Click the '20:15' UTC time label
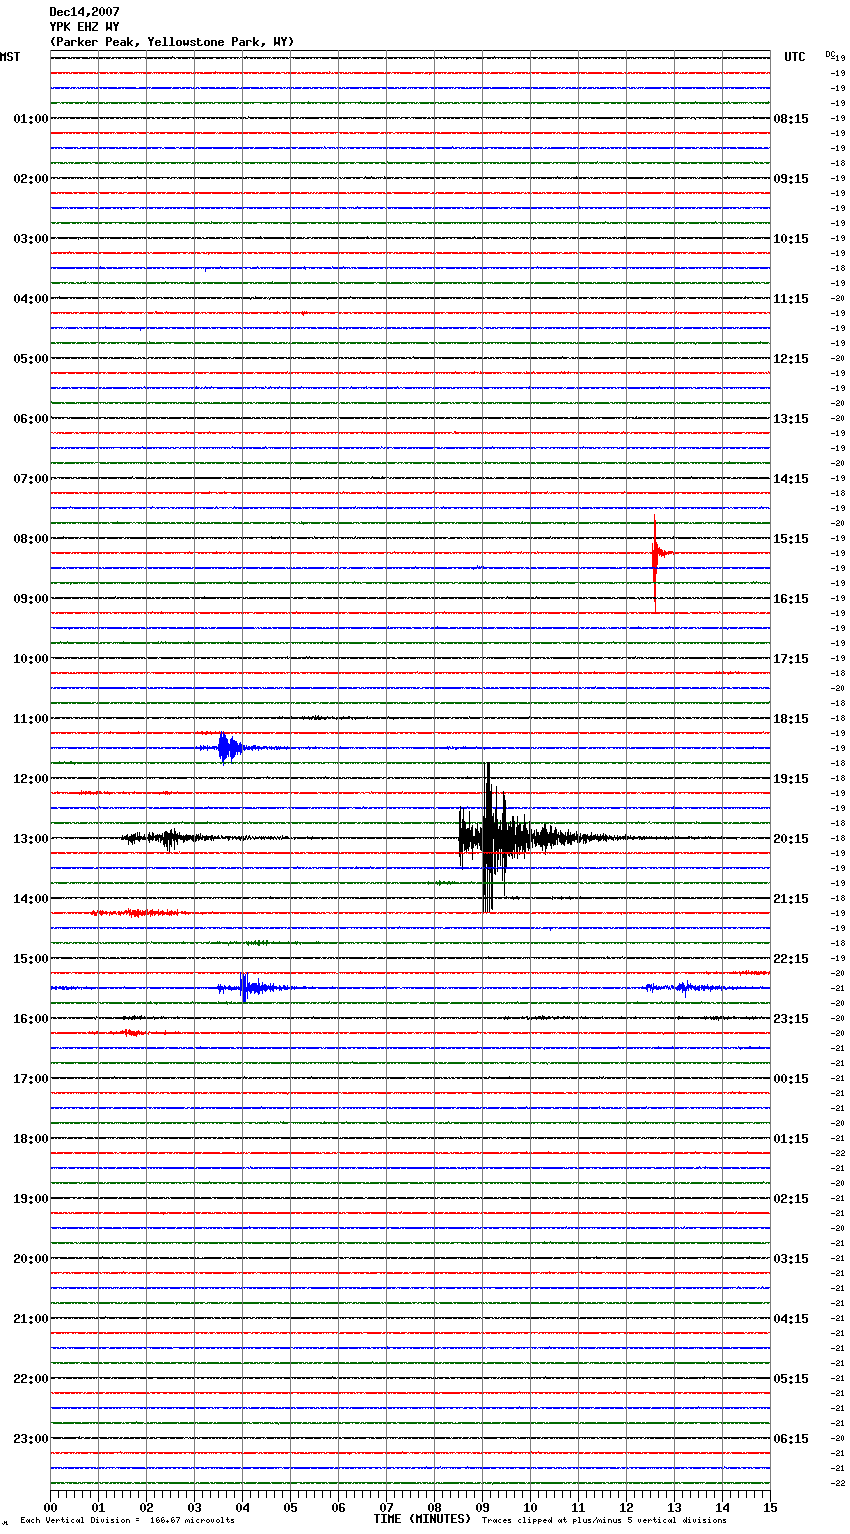The width and height of the screenshot is (850, 1534). [791, 839]
